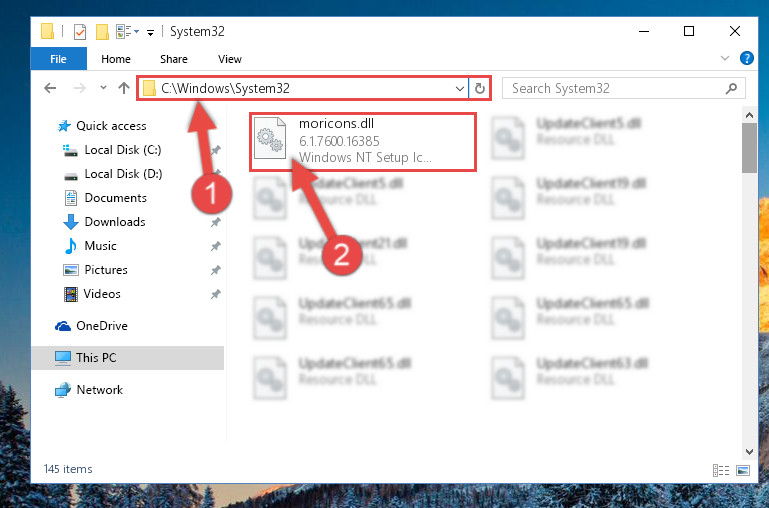Close the System32 window

click(735, 31)
